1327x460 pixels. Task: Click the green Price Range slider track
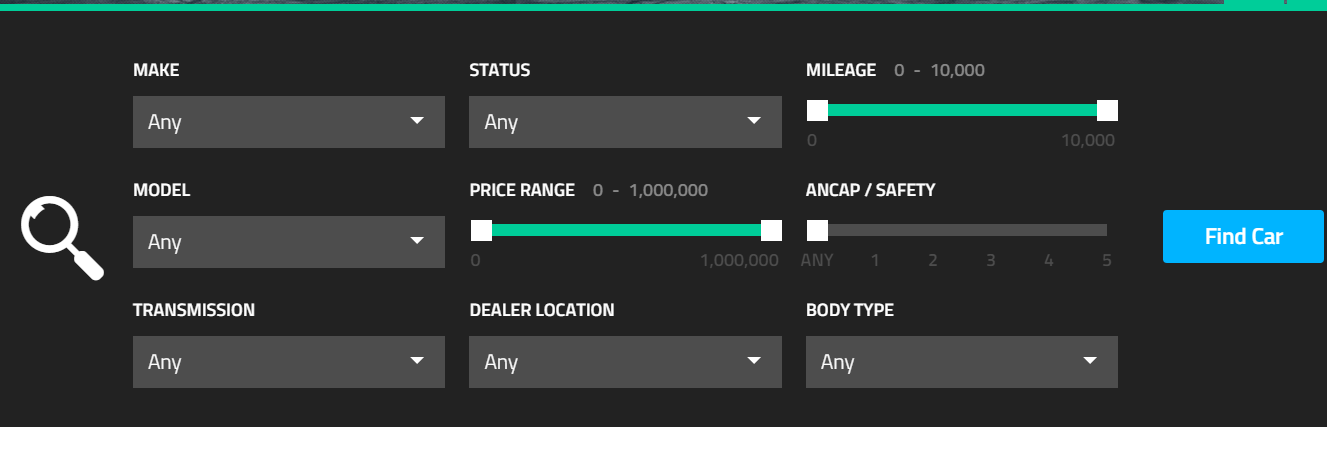tap(626, 230)
